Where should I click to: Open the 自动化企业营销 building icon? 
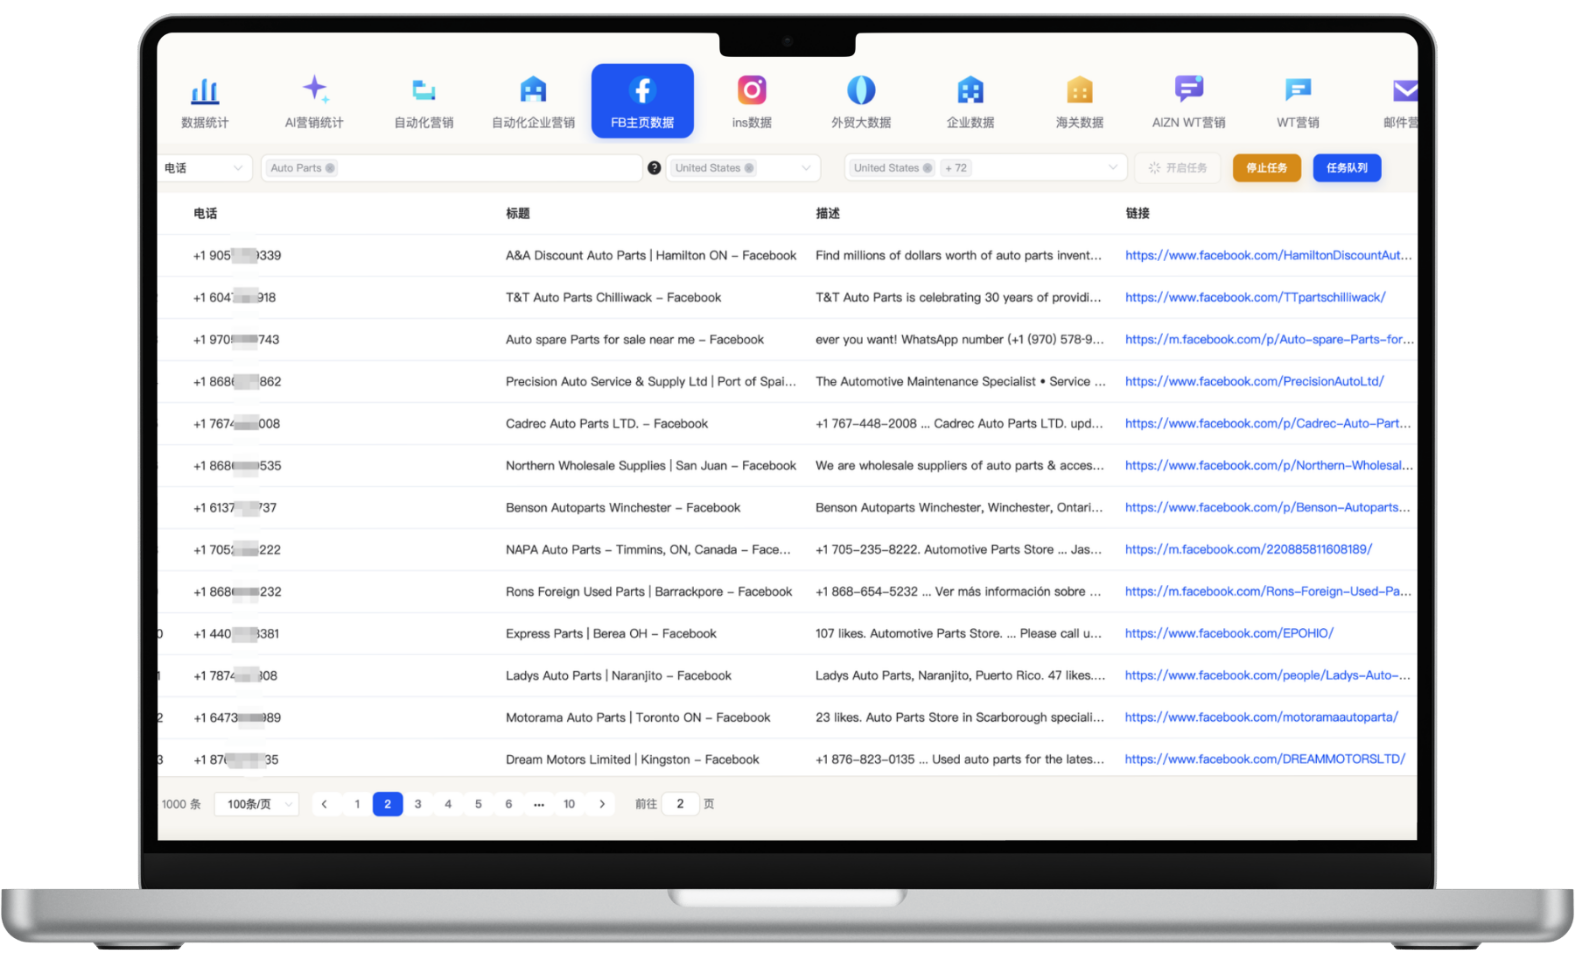533,90
